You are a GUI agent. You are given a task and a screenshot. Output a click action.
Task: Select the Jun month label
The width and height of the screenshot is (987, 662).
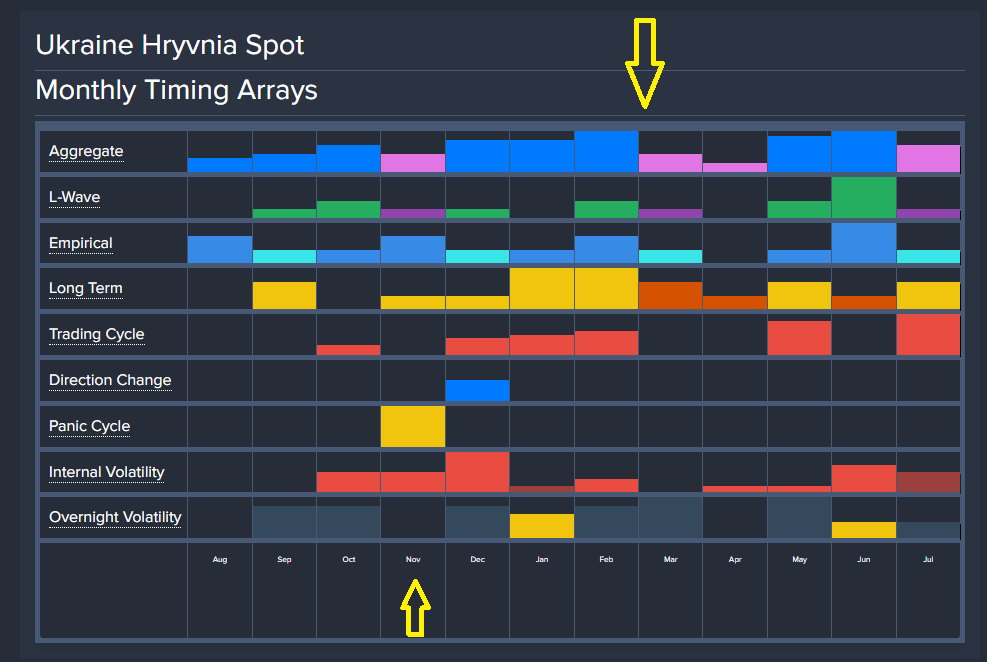click(864, 559)
